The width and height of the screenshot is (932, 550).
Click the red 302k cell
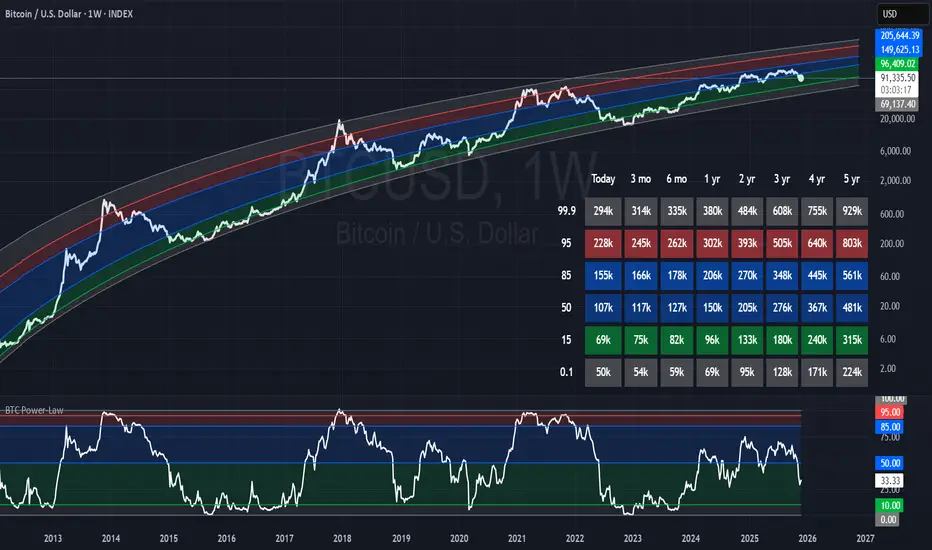click(712, 243)
